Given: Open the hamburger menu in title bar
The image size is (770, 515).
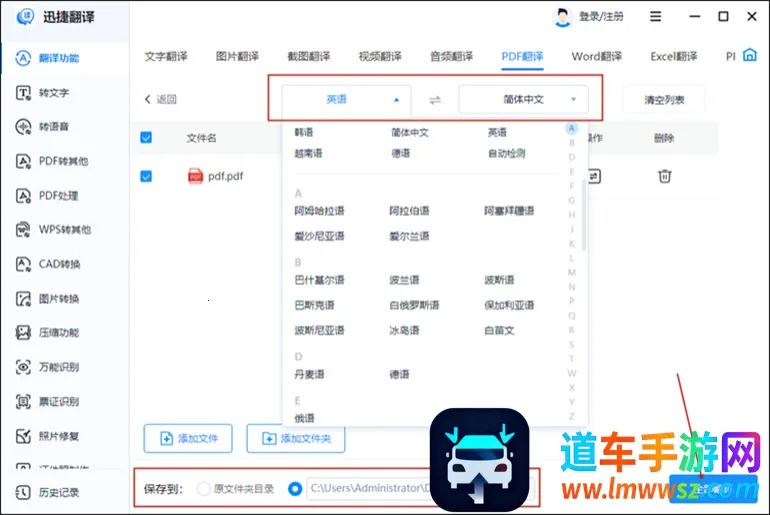Looking at the screenshot, I should (655, 17).
